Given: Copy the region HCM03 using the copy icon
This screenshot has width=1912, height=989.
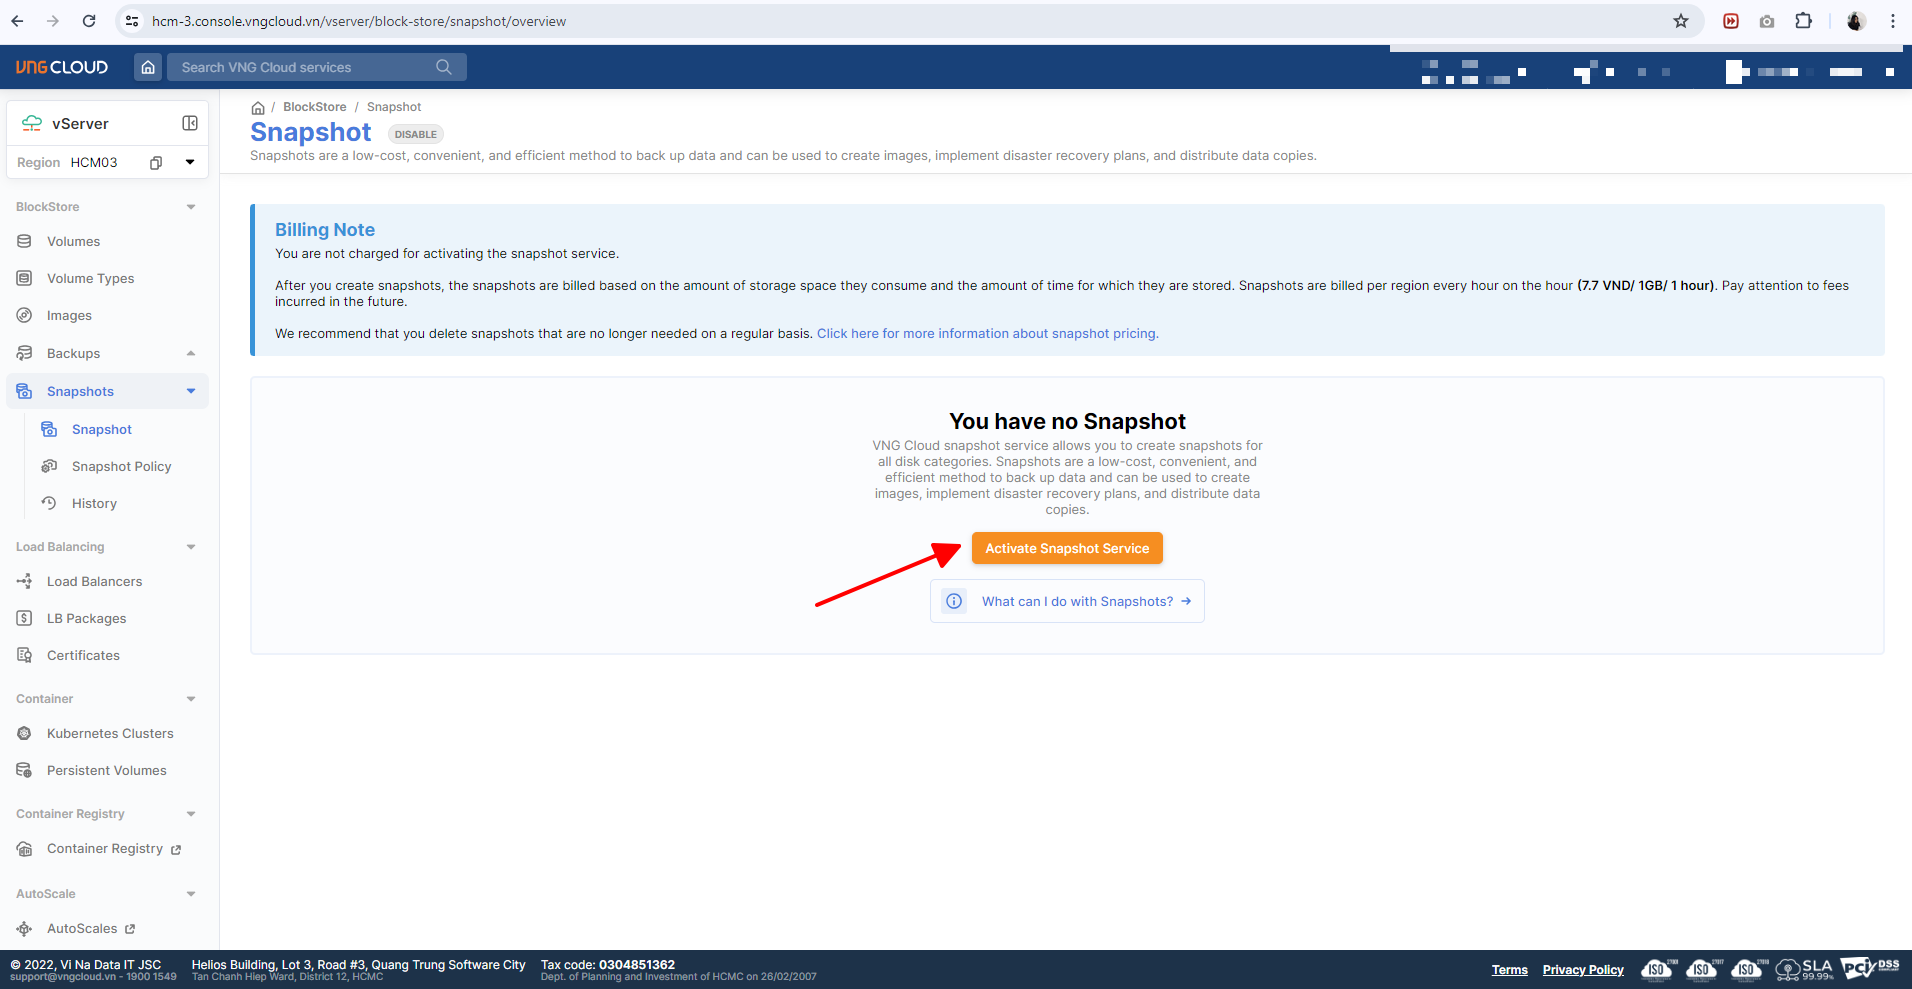Looking at the screenshot, I should [156, 163].
